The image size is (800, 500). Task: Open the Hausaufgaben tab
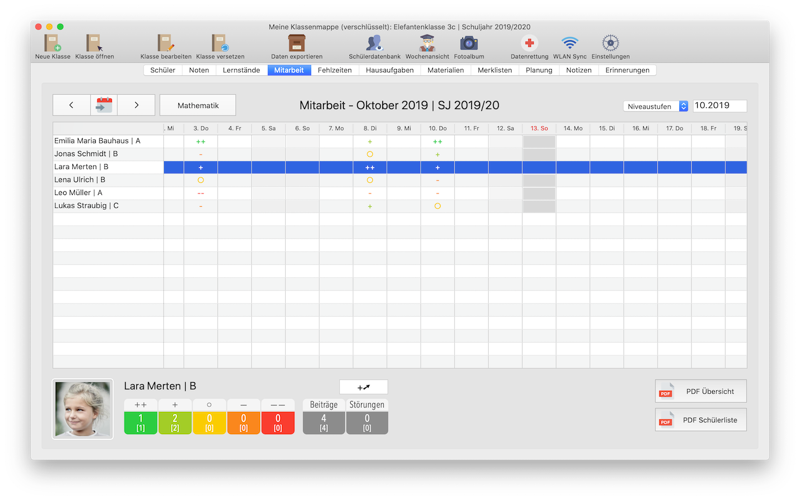click(389, 71)
